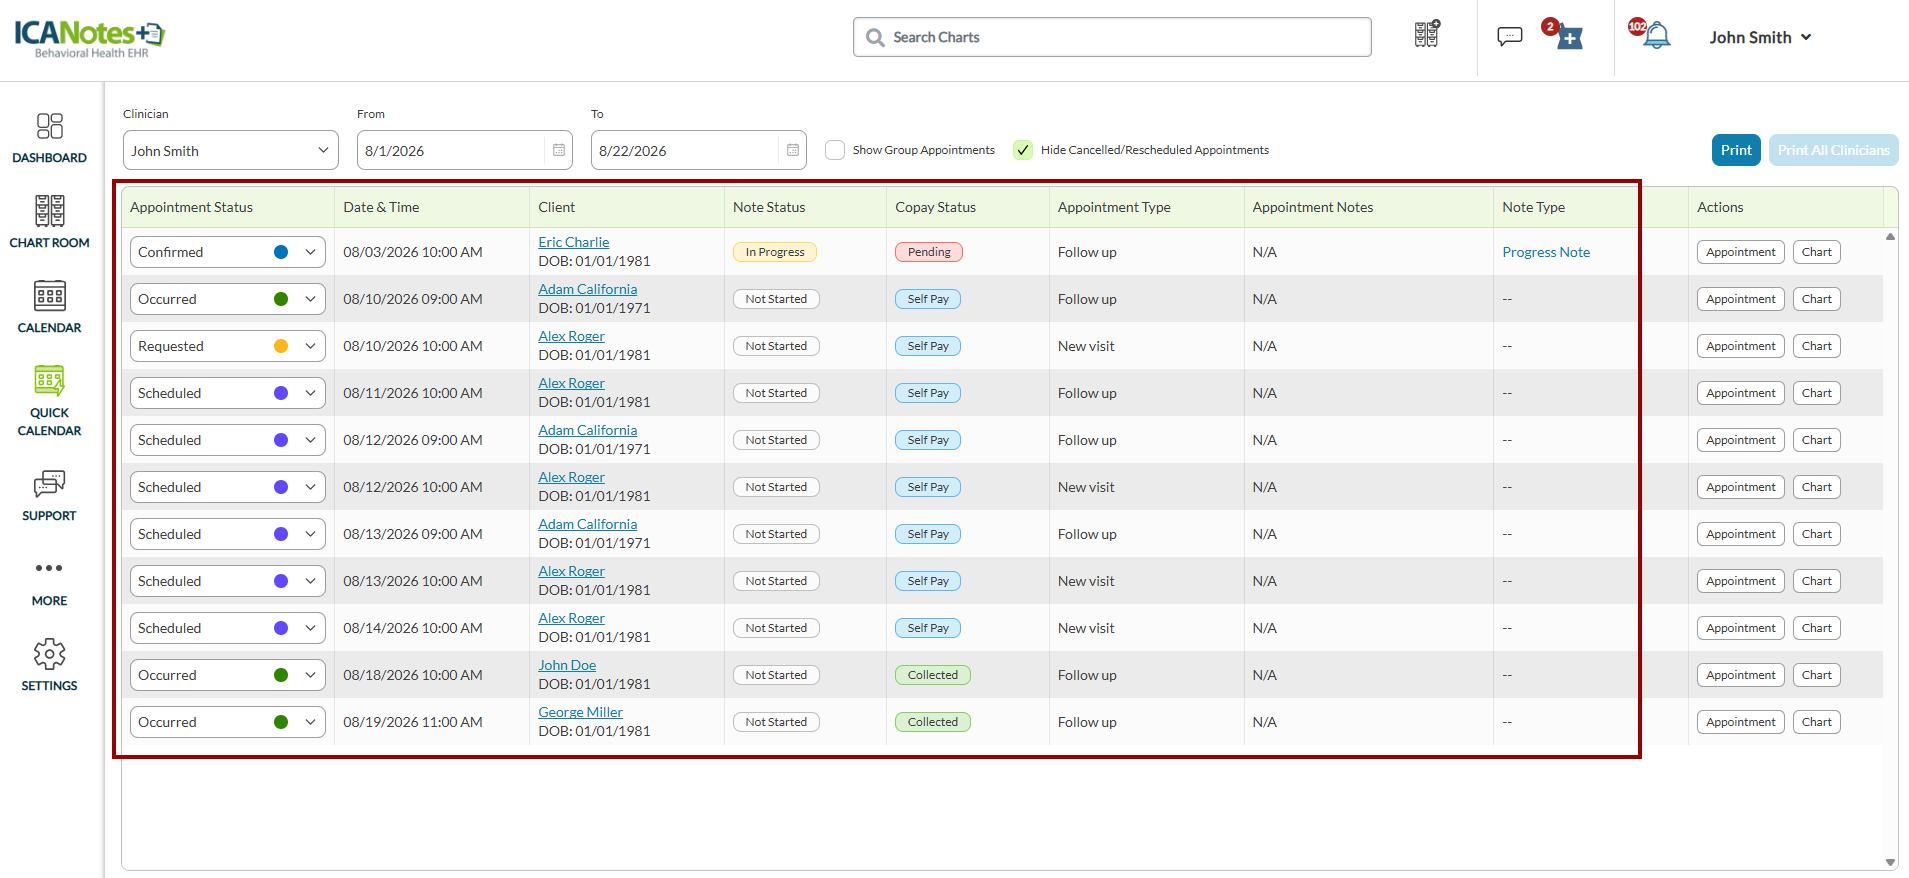
Task: Open Confirmed status dropdown for Eric Charlie
Action: (x=228, y=252)
